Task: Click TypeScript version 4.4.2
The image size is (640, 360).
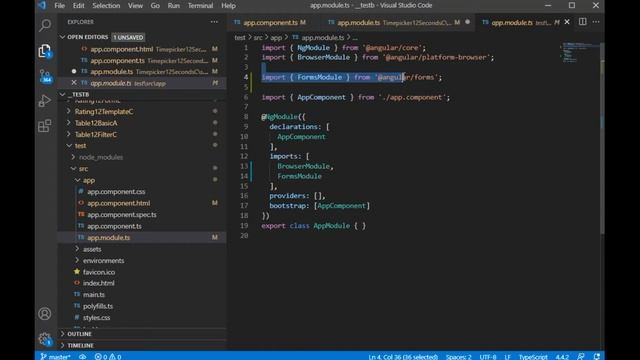Action: point(562,356)
